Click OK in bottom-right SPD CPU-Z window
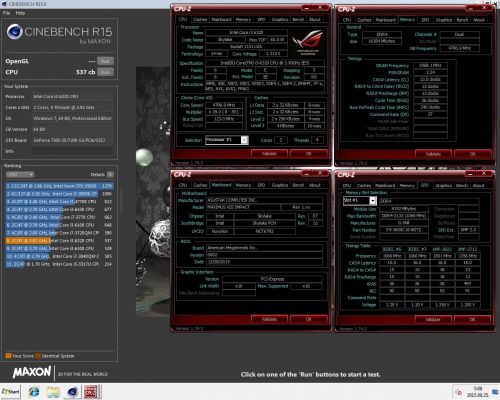This screenshot has height=400, width=500. [473, 319]
